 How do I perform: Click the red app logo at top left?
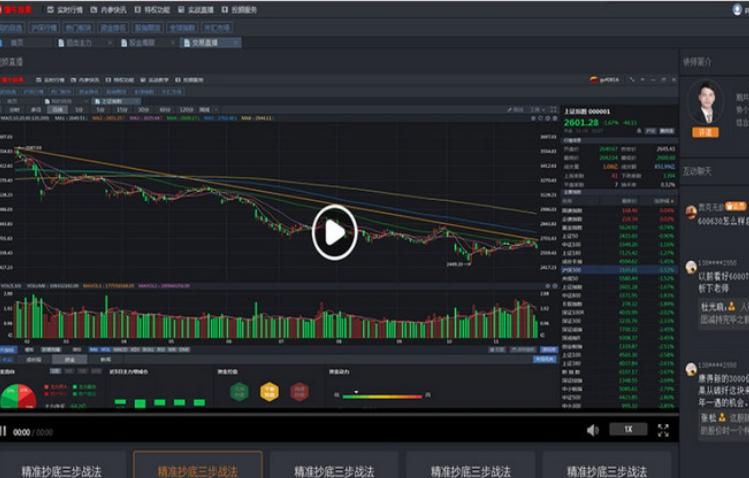tap(17, 9)
